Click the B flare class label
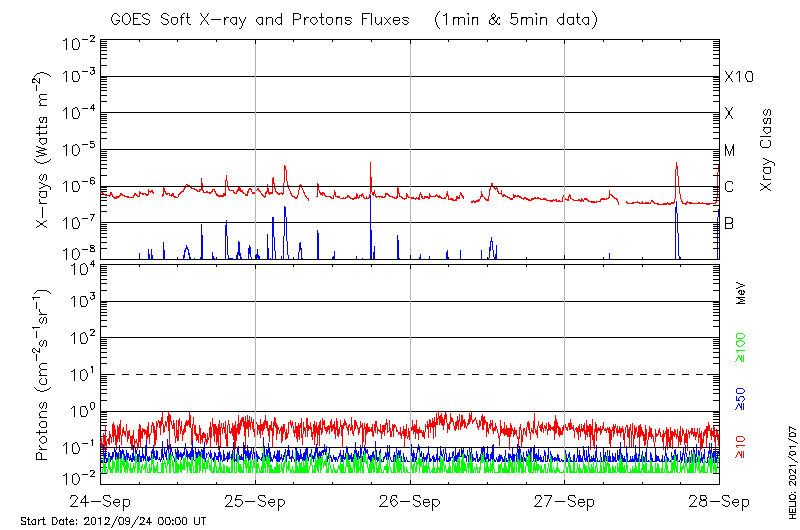The width and height of the screenshot is (800, 530). pyautogui.click(x=729, y=224)
